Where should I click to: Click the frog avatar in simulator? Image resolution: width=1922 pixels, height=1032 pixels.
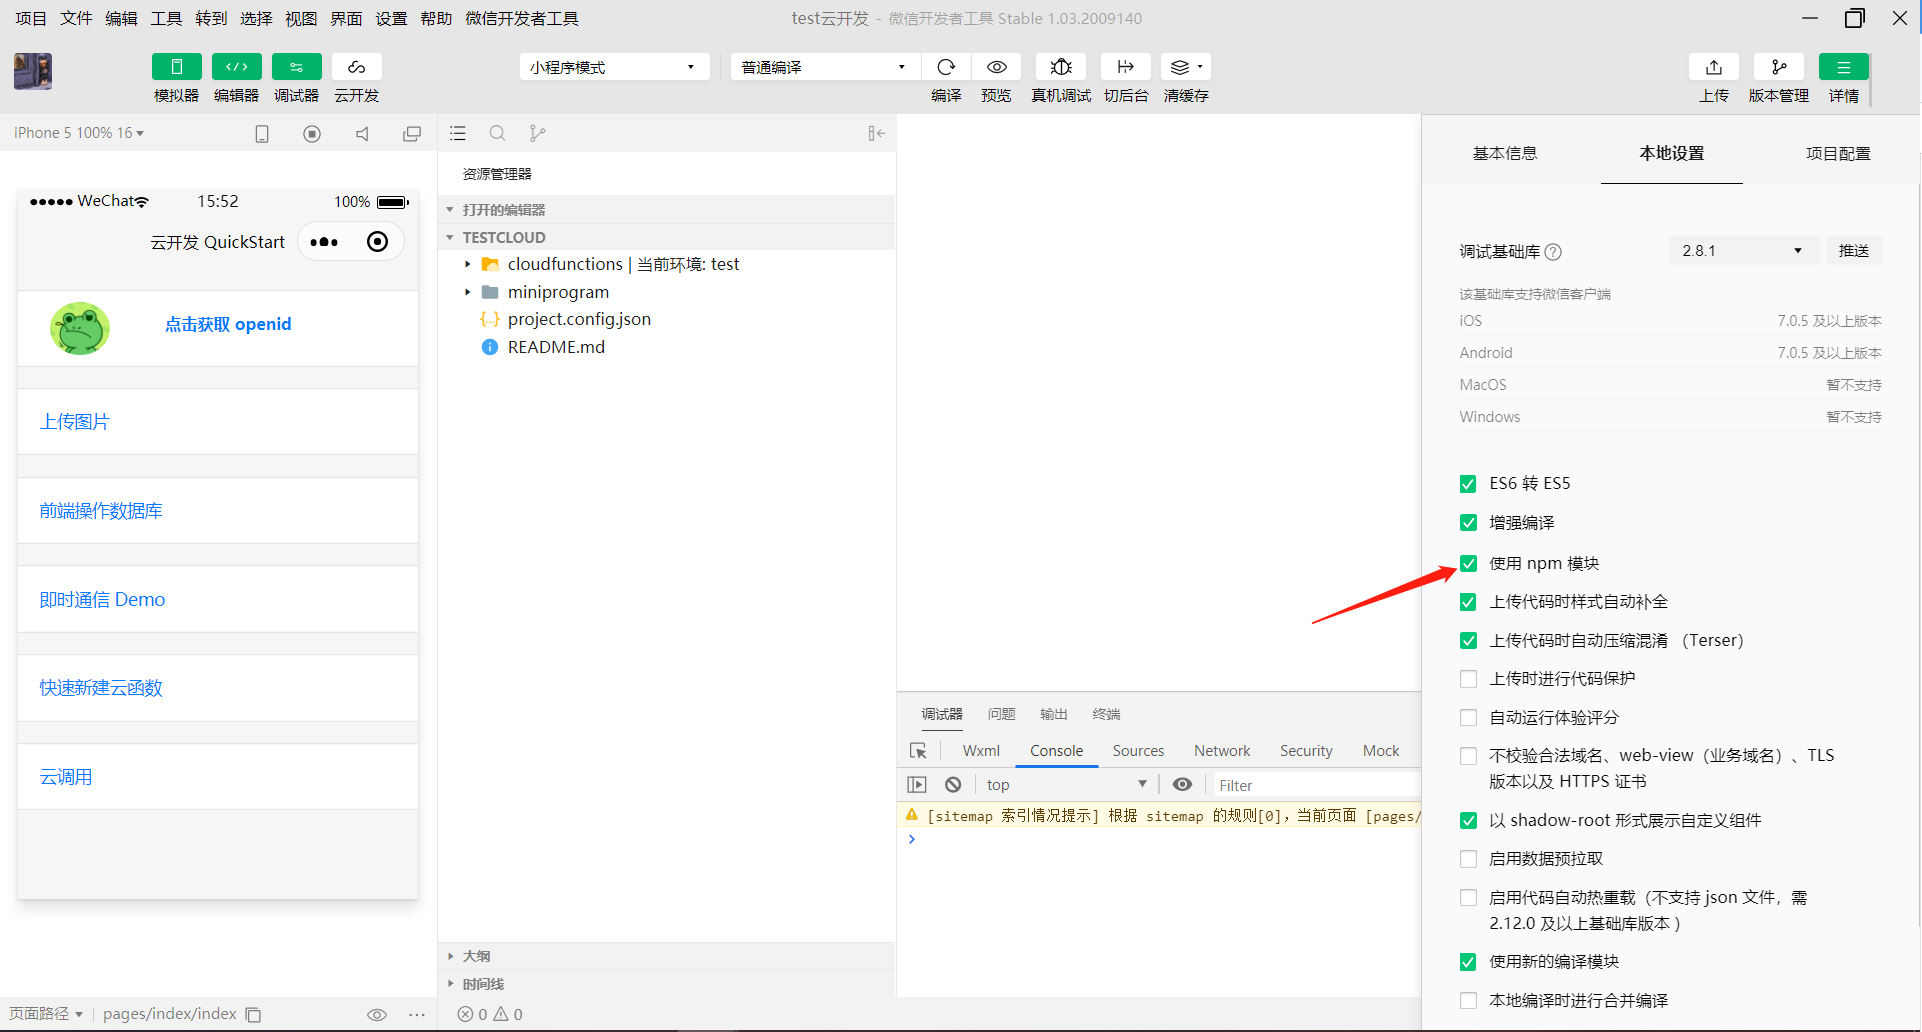80,328
